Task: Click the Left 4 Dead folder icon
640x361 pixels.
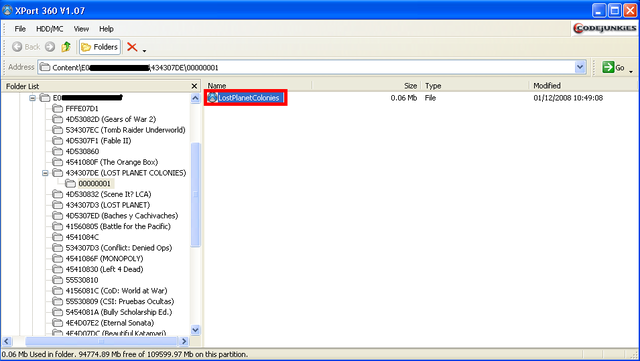Action: pyautogui.click(x=58, y=269)
